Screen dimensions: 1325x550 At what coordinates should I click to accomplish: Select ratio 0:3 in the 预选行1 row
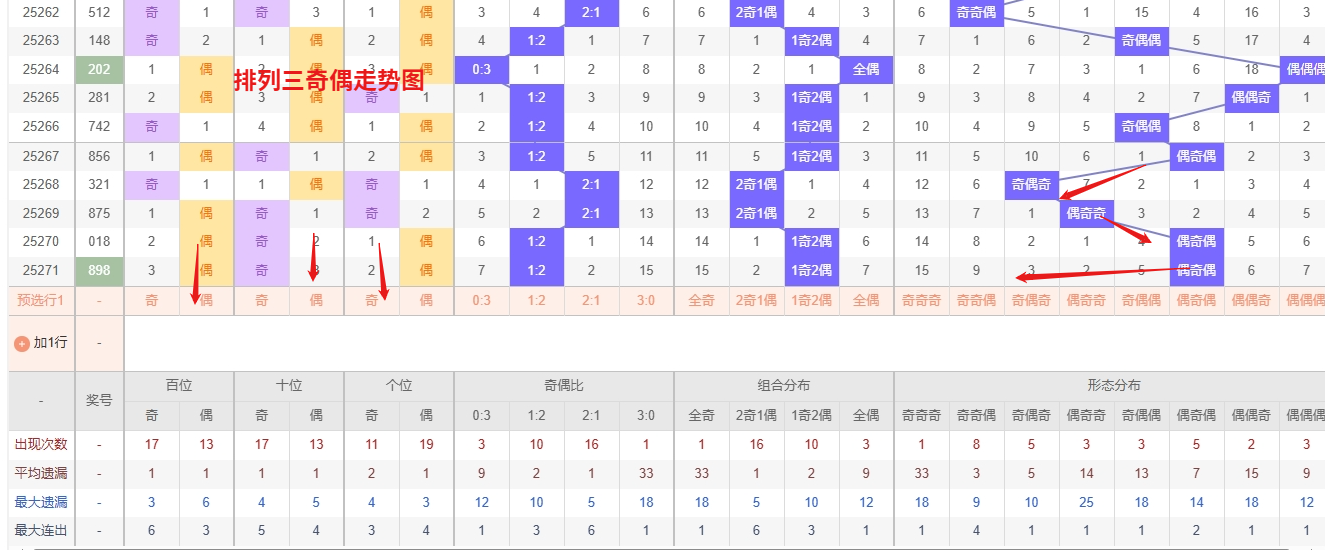481,300
